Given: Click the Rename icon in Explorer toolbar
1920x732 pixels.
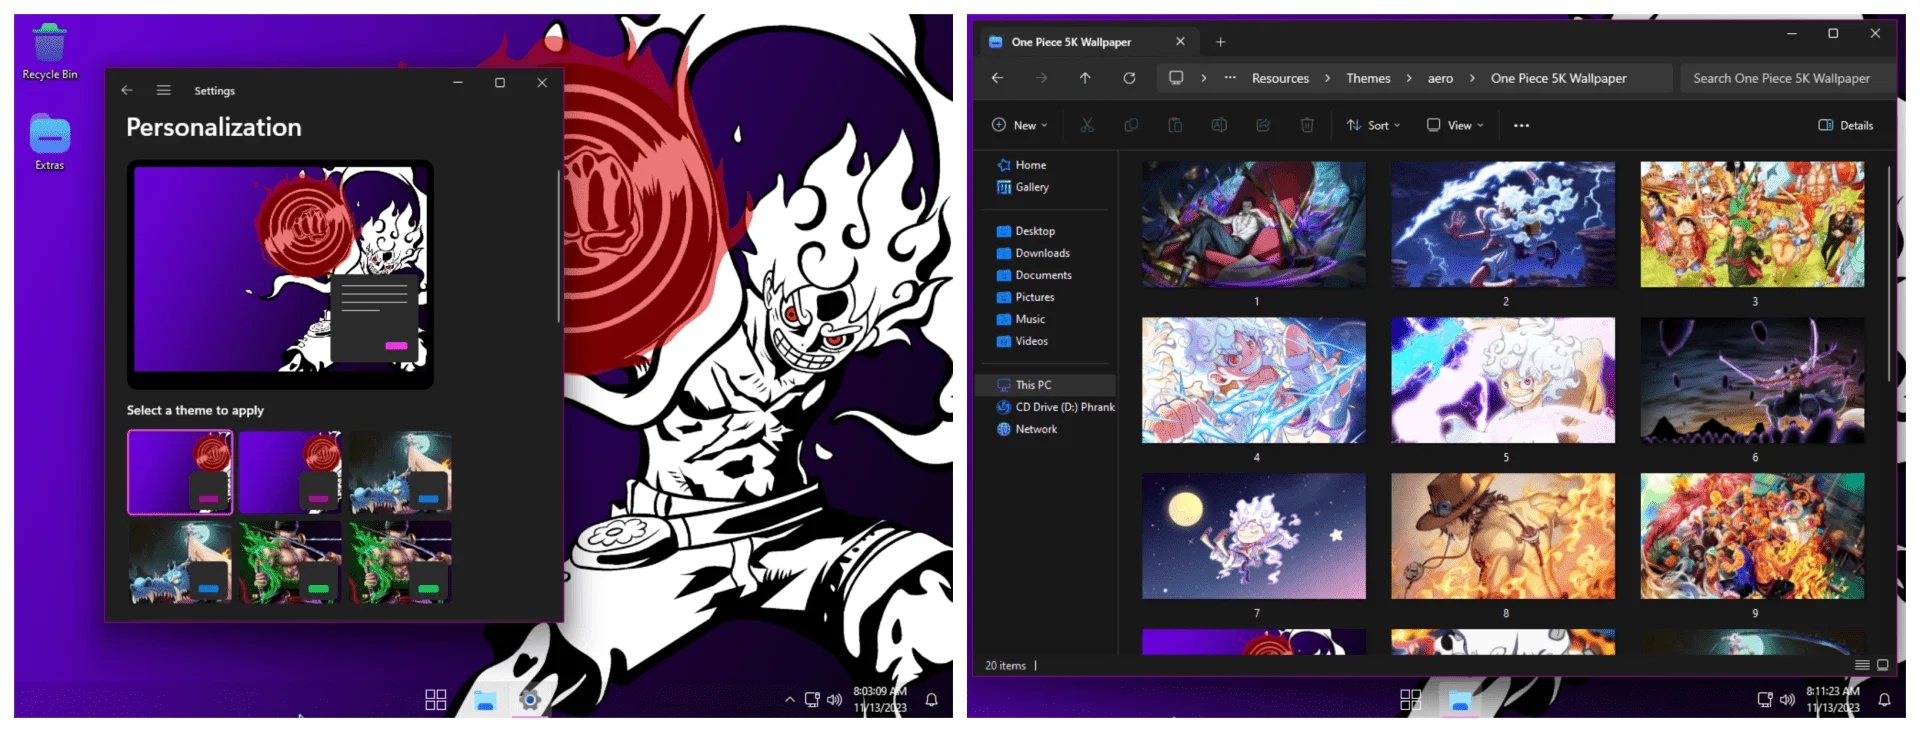Looking at the screenshot, I should pos(1219,125).
